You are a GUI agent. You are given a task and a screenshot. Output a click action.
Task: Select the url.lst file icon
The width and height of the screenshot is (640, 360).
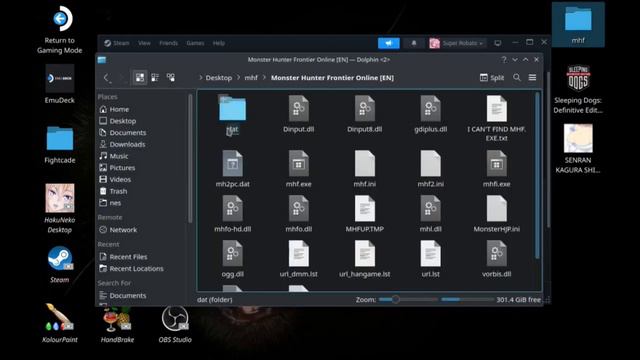431,253
